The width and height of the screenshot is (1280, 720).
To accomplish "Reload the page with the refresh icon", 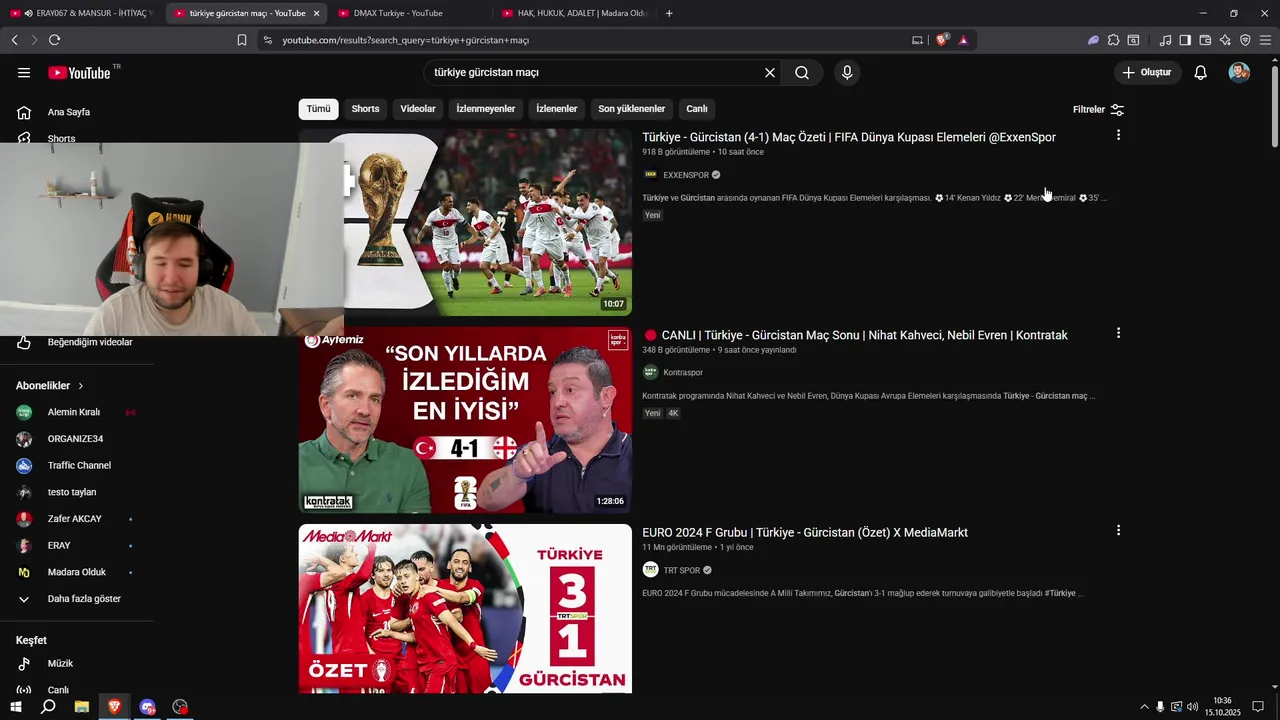I will coord(54,40).
